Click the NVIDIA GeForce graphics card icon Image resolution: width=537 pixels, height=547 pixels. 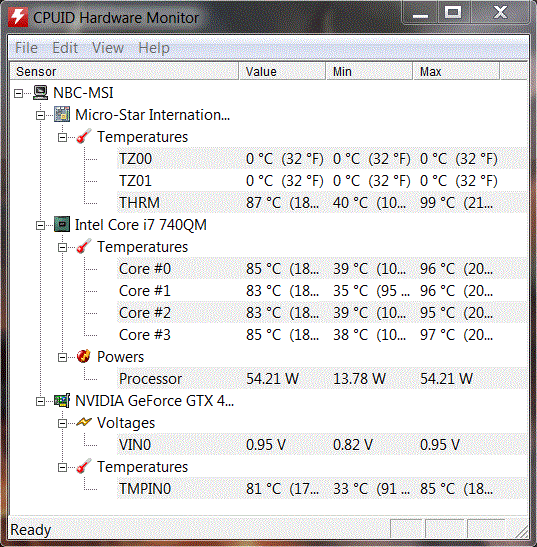pyautogui.click(x=62, y=401)
